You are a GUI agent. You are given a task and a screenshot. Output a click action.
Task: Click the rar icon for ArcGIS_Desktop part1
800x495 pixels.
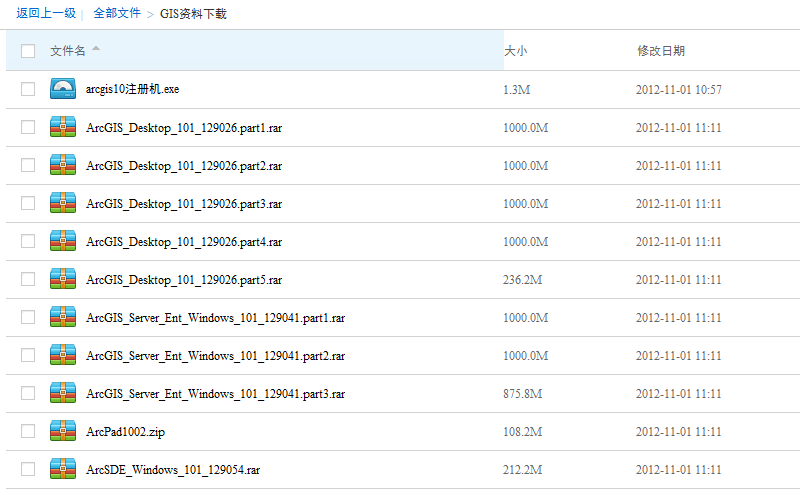pyautogui.click(x=63, y=127)
